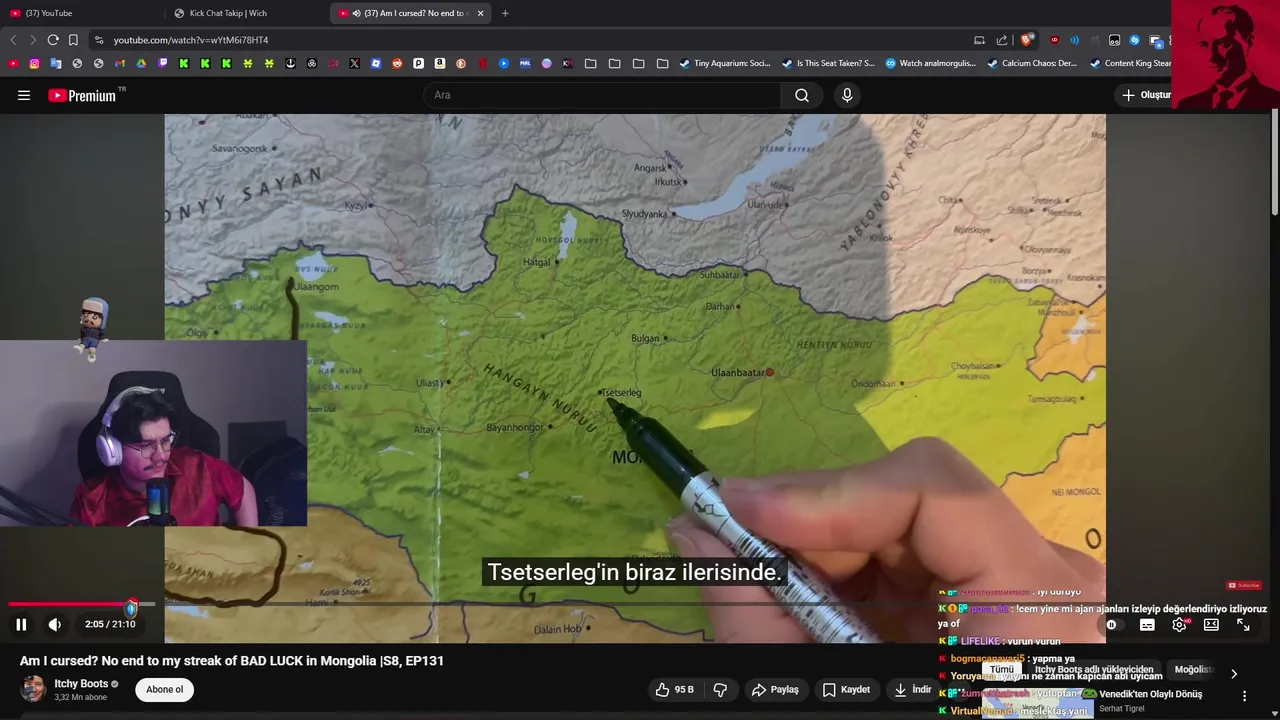Open the 'Calcium Chaos: Der...' bookmark
Image resolution: width=1280 pixels, height=720 pixels.
(1032, 63)
